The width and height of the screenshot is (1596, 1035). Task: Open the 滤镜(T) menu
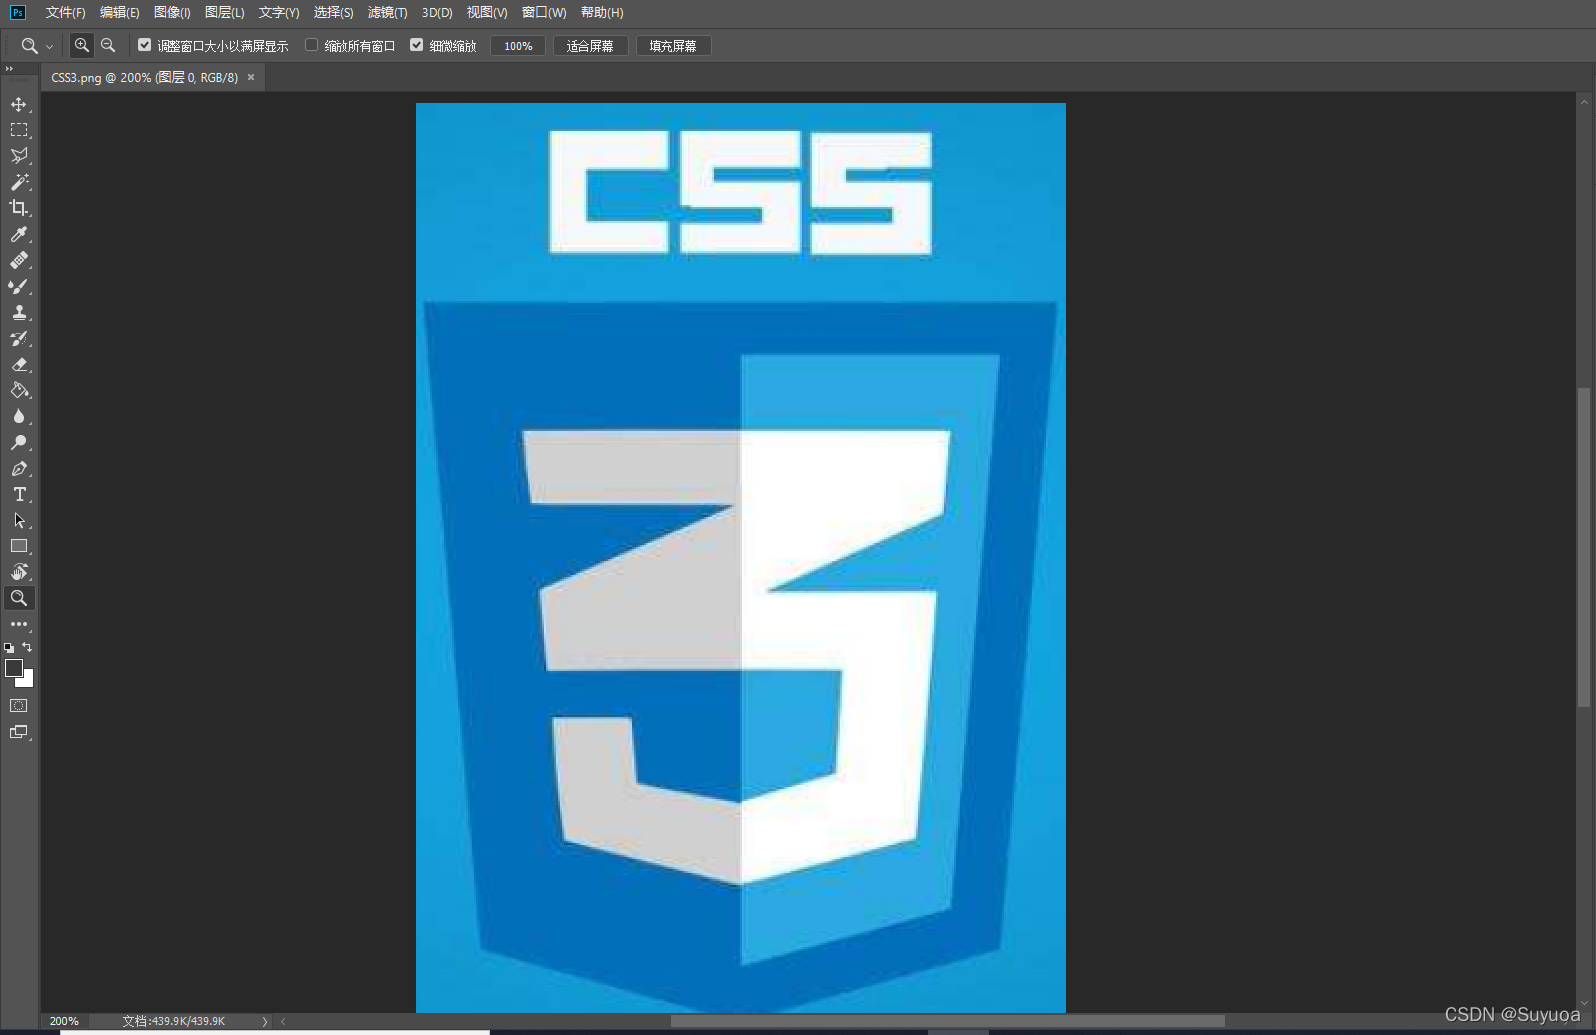click(x=387, y=12)
